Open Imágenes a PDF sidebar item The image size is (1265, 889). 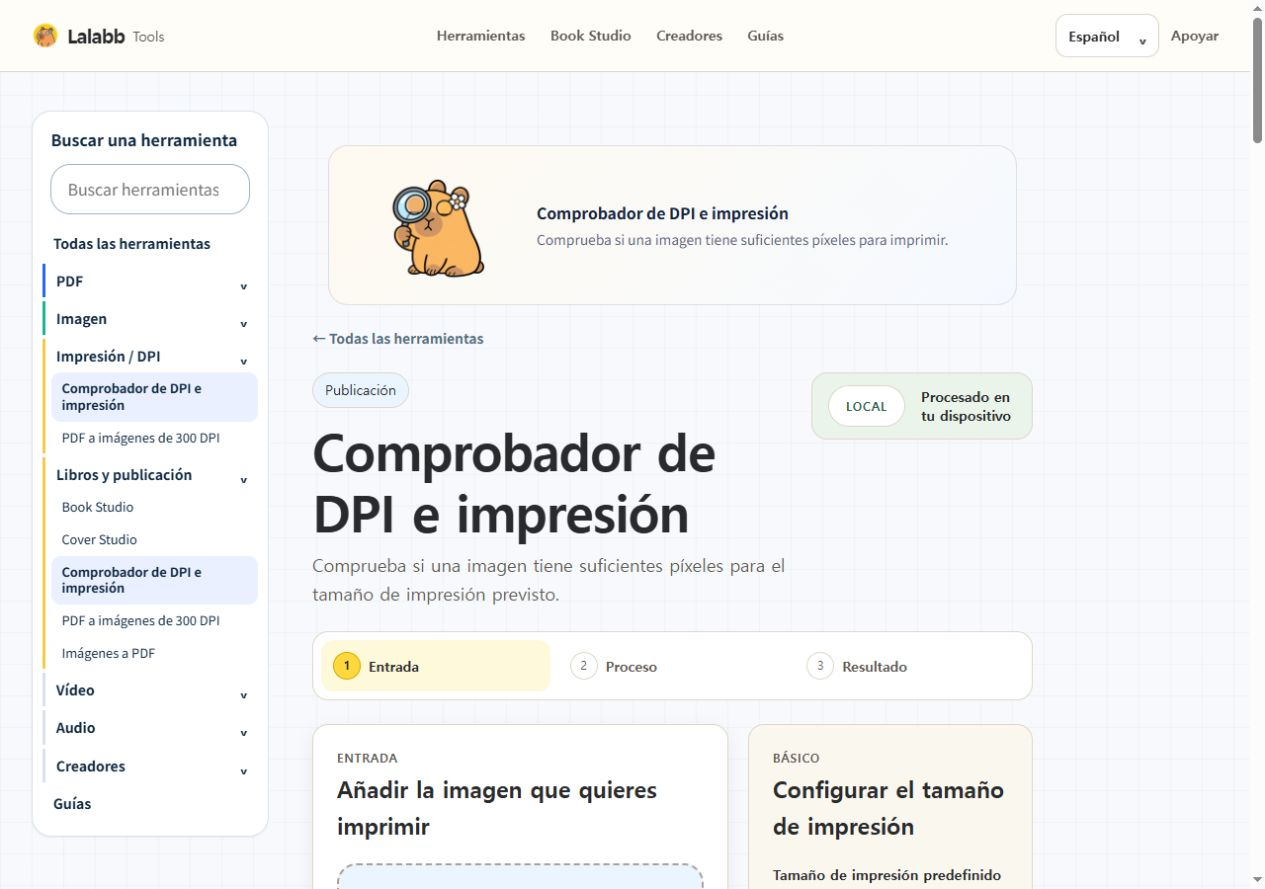[108, 654]
